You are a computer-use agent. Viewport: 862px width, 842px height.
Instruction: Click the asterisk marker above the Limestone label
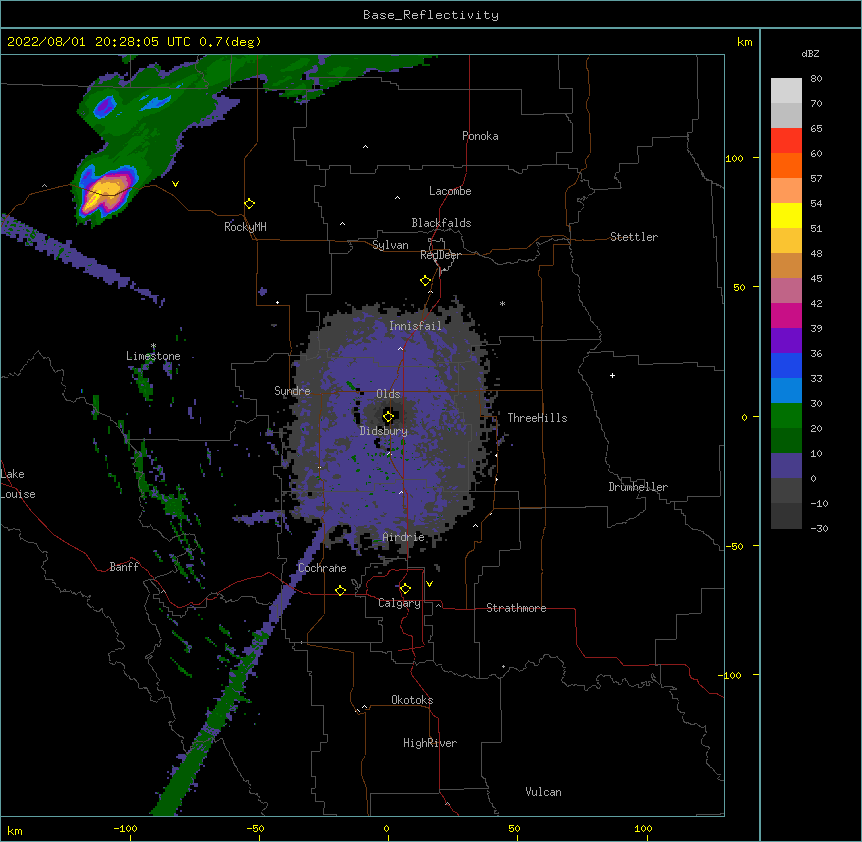[x=153, y=346]
